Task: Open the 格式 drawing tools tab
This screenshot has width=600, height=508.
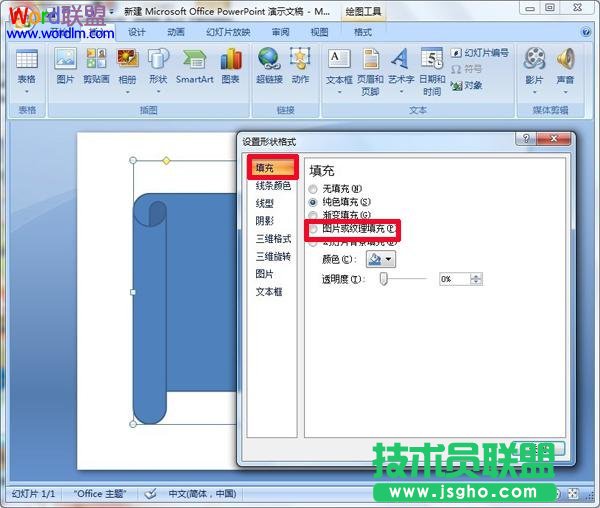Action: pyautogui.click(x=362, y=32)
